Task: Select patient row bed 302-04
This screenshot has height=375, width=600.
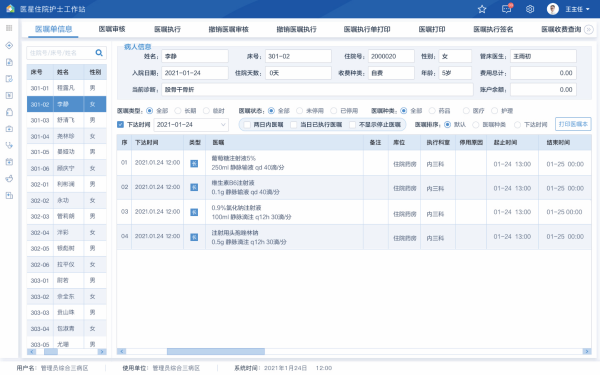Action: [67, 232]
